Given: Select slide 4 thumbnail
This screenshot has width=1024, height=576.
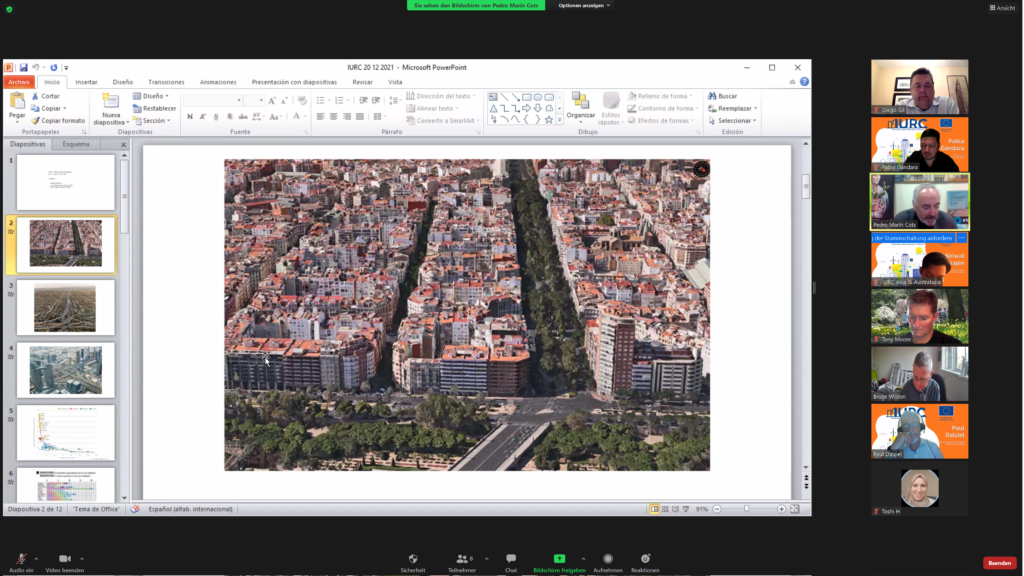Looking at the screenshot, I should [65, 369].
